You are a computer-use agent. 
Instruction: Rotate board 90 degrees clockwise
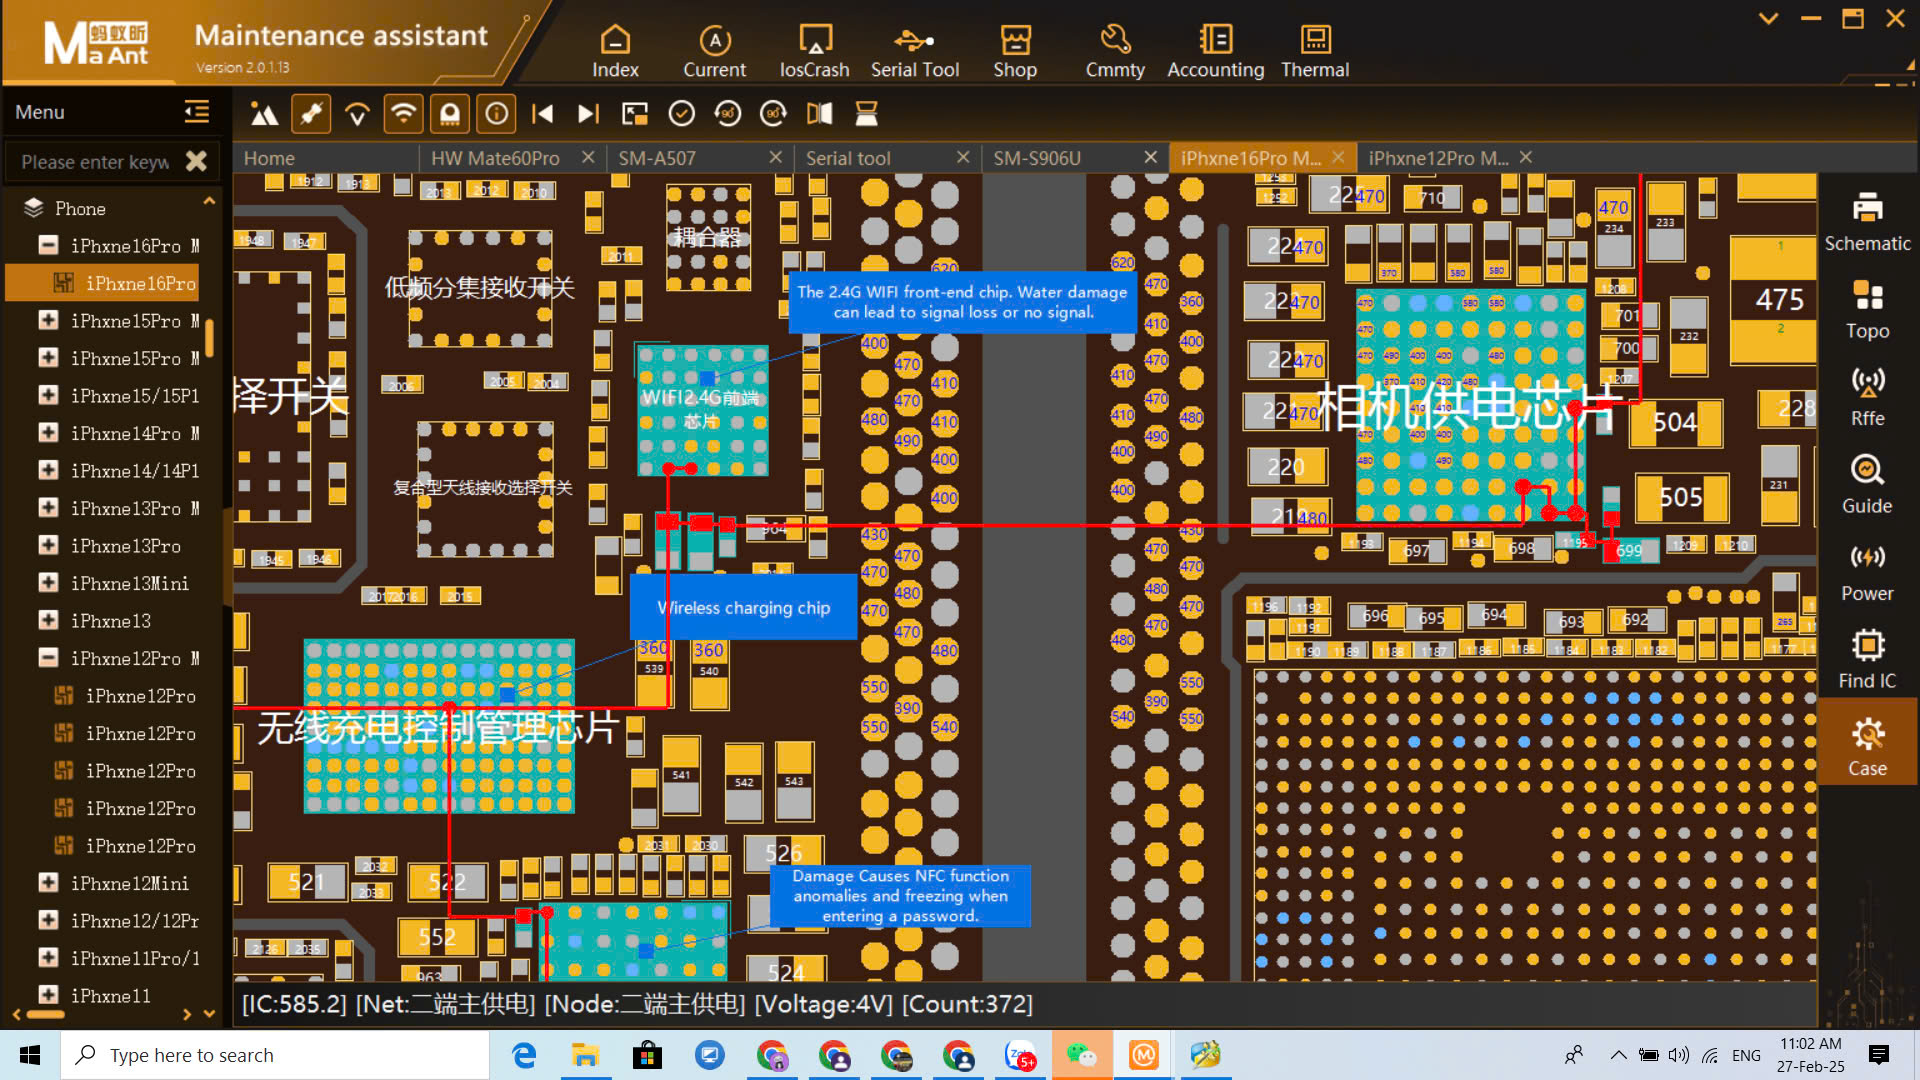[x=774, y=114]
